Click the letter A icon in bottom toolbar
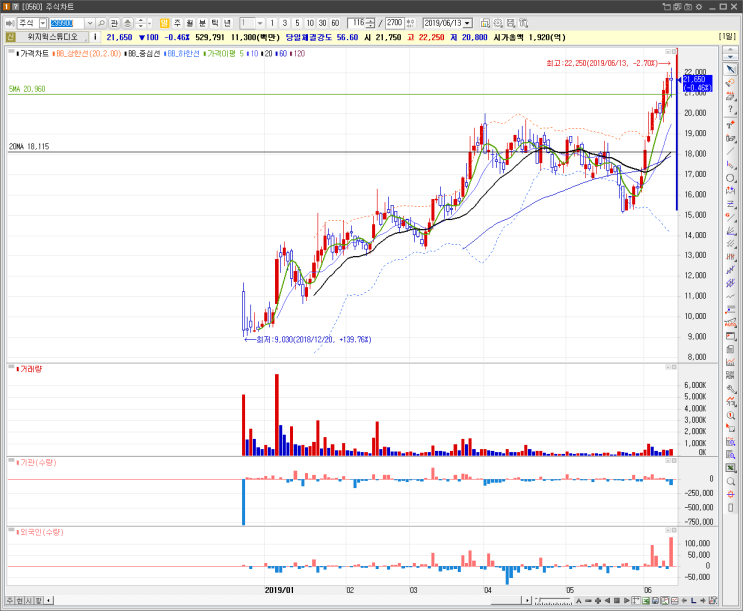 [x=579, y=601]
